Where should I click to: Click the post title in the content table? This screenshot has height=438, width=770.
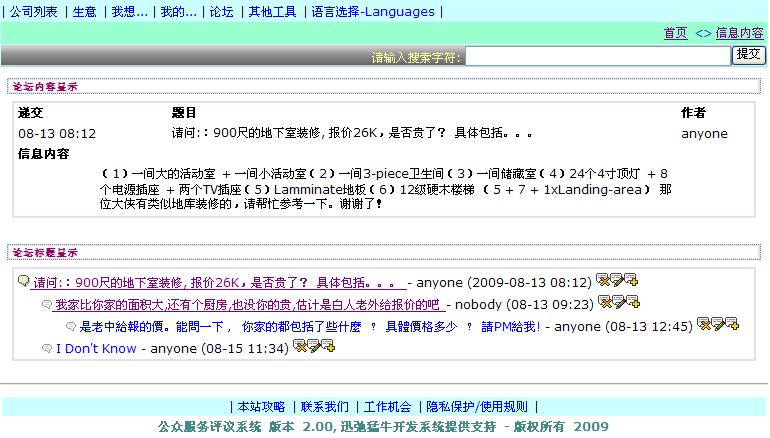click(x=352, y=133)
